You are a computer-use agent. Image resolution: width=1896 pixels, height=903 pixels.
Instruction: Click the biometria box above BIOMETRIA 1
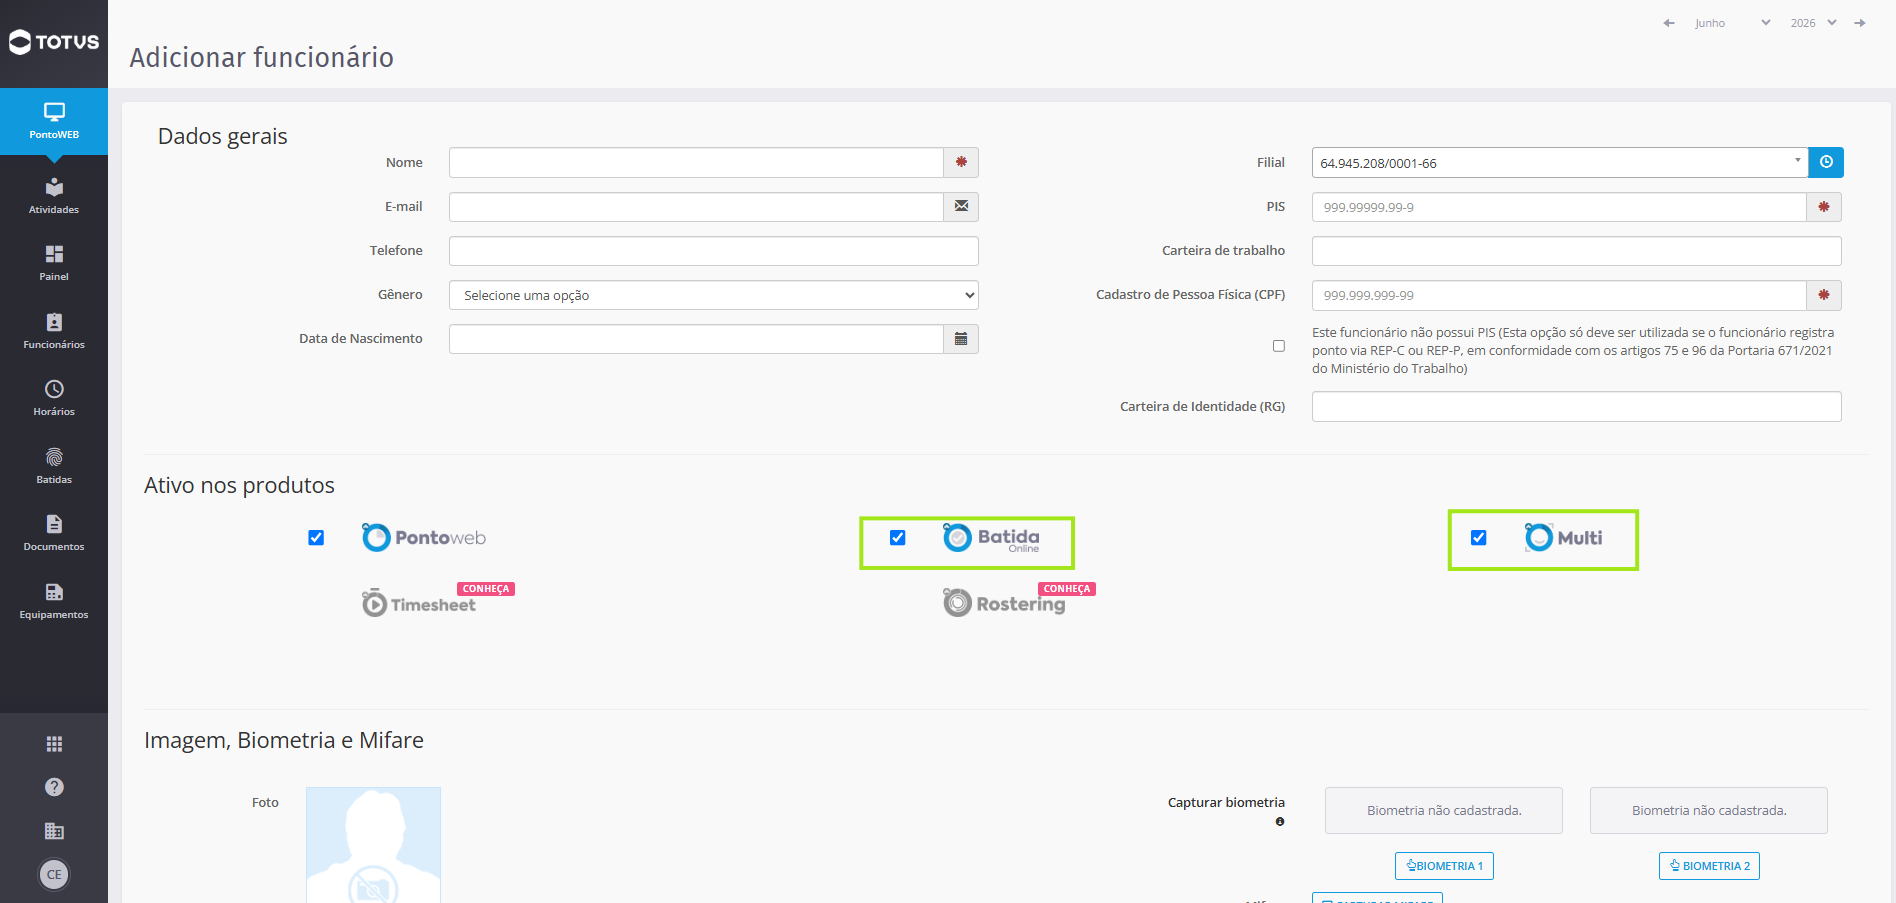pyautogui.click(x=1444, y=810)
